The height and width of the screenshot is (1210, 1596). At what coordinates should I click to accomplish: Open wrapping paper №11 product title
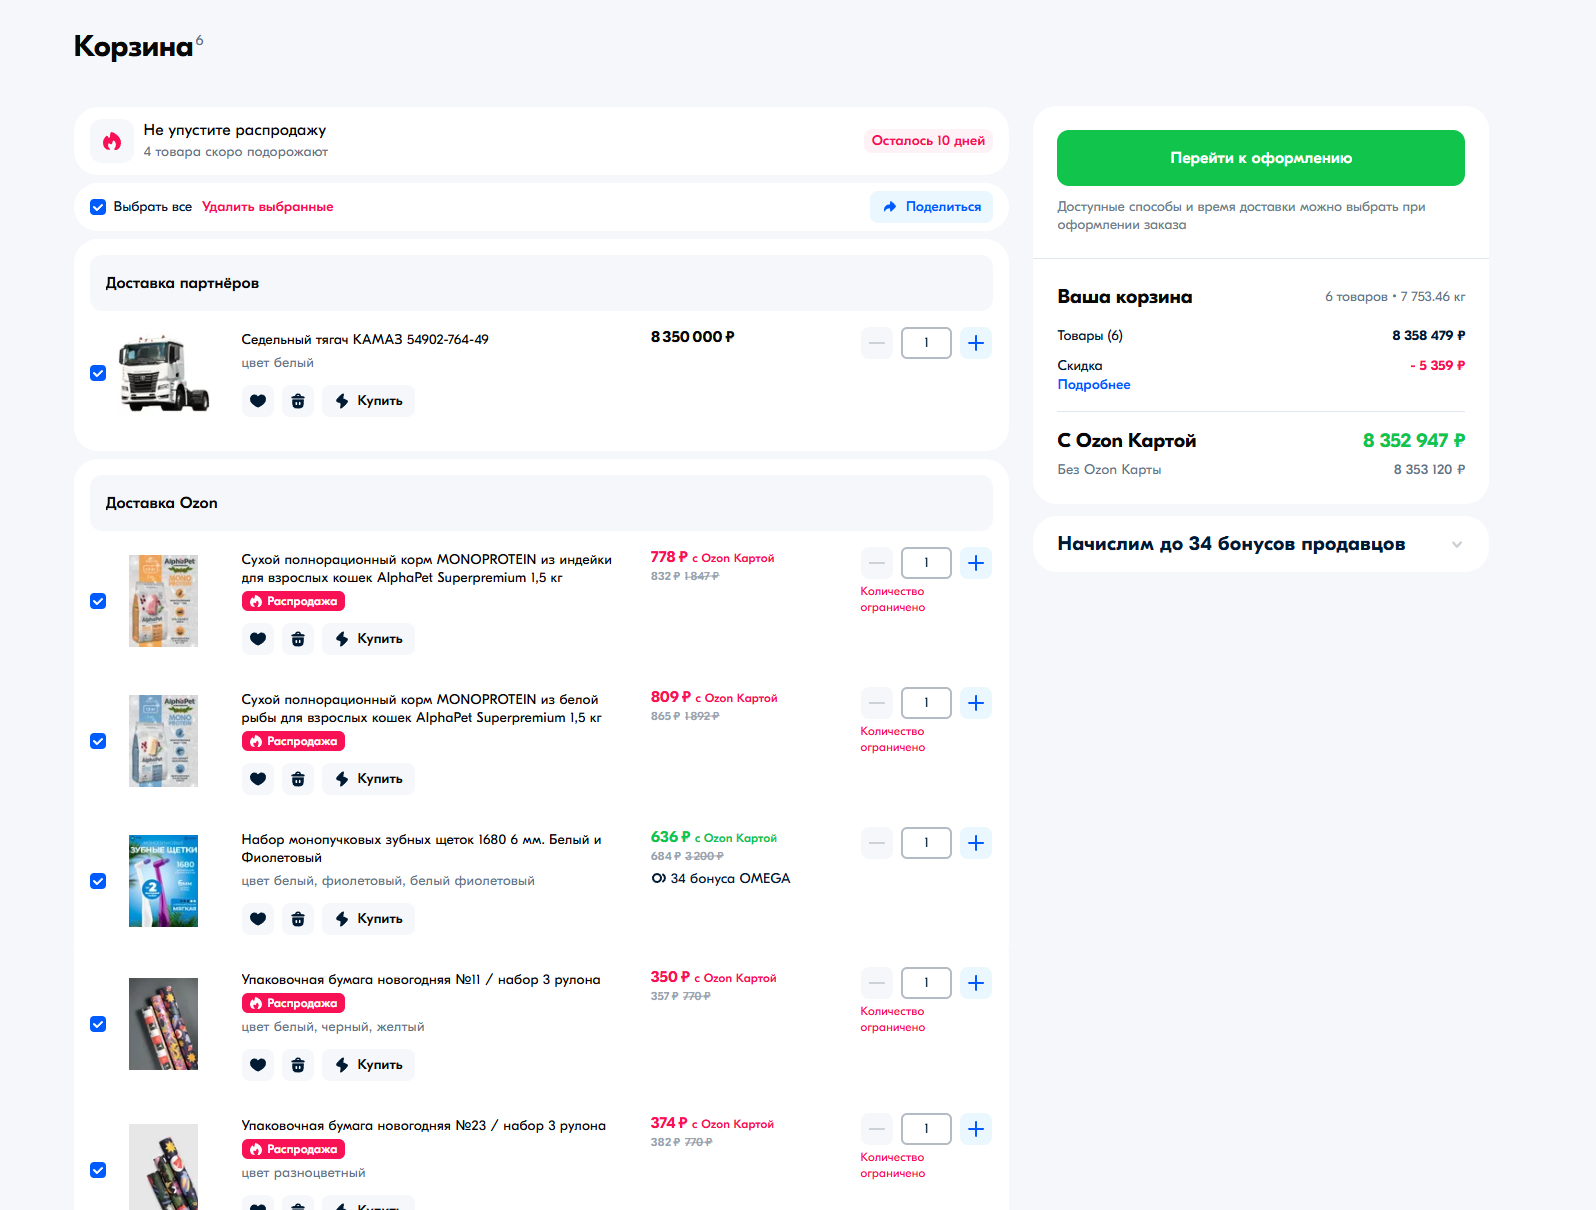[421, 980]
